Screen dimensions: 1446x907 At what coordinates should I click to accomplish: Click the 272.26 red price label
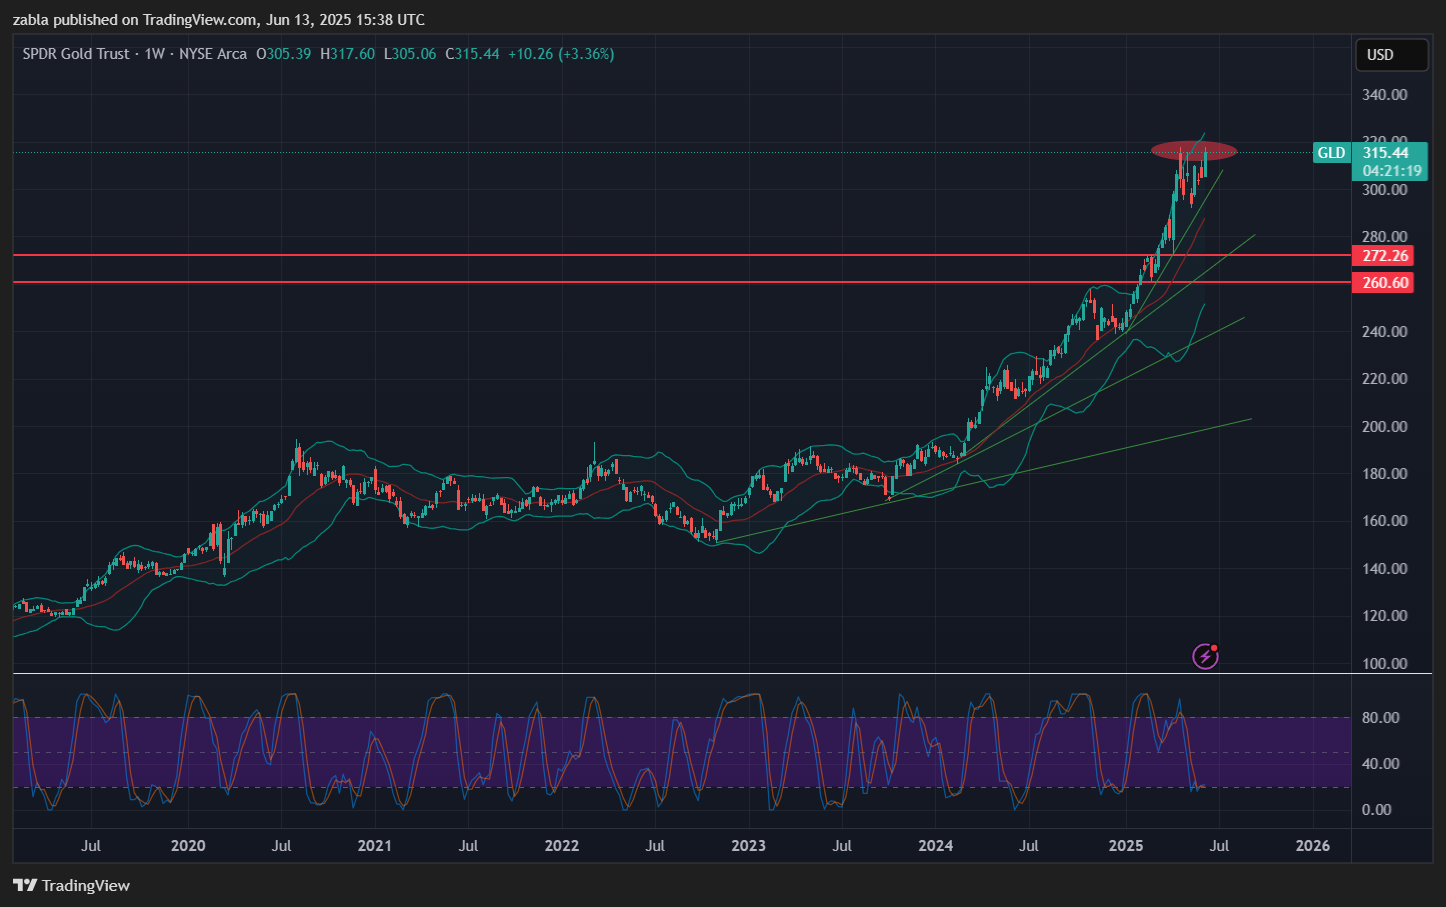[1385, 256]
